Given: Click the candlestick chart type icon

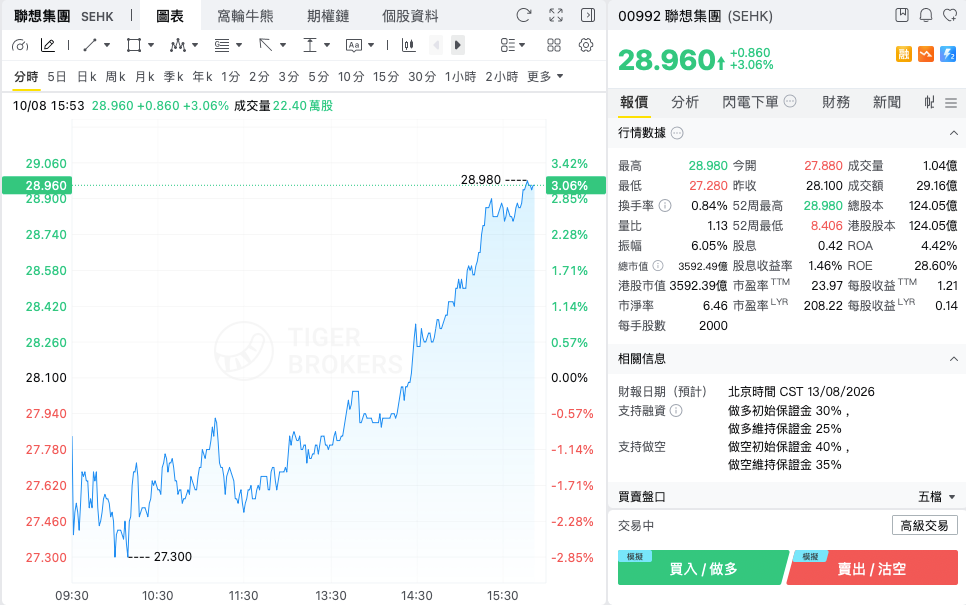Looking at the screenshot, I should click(x=408, y=45).
